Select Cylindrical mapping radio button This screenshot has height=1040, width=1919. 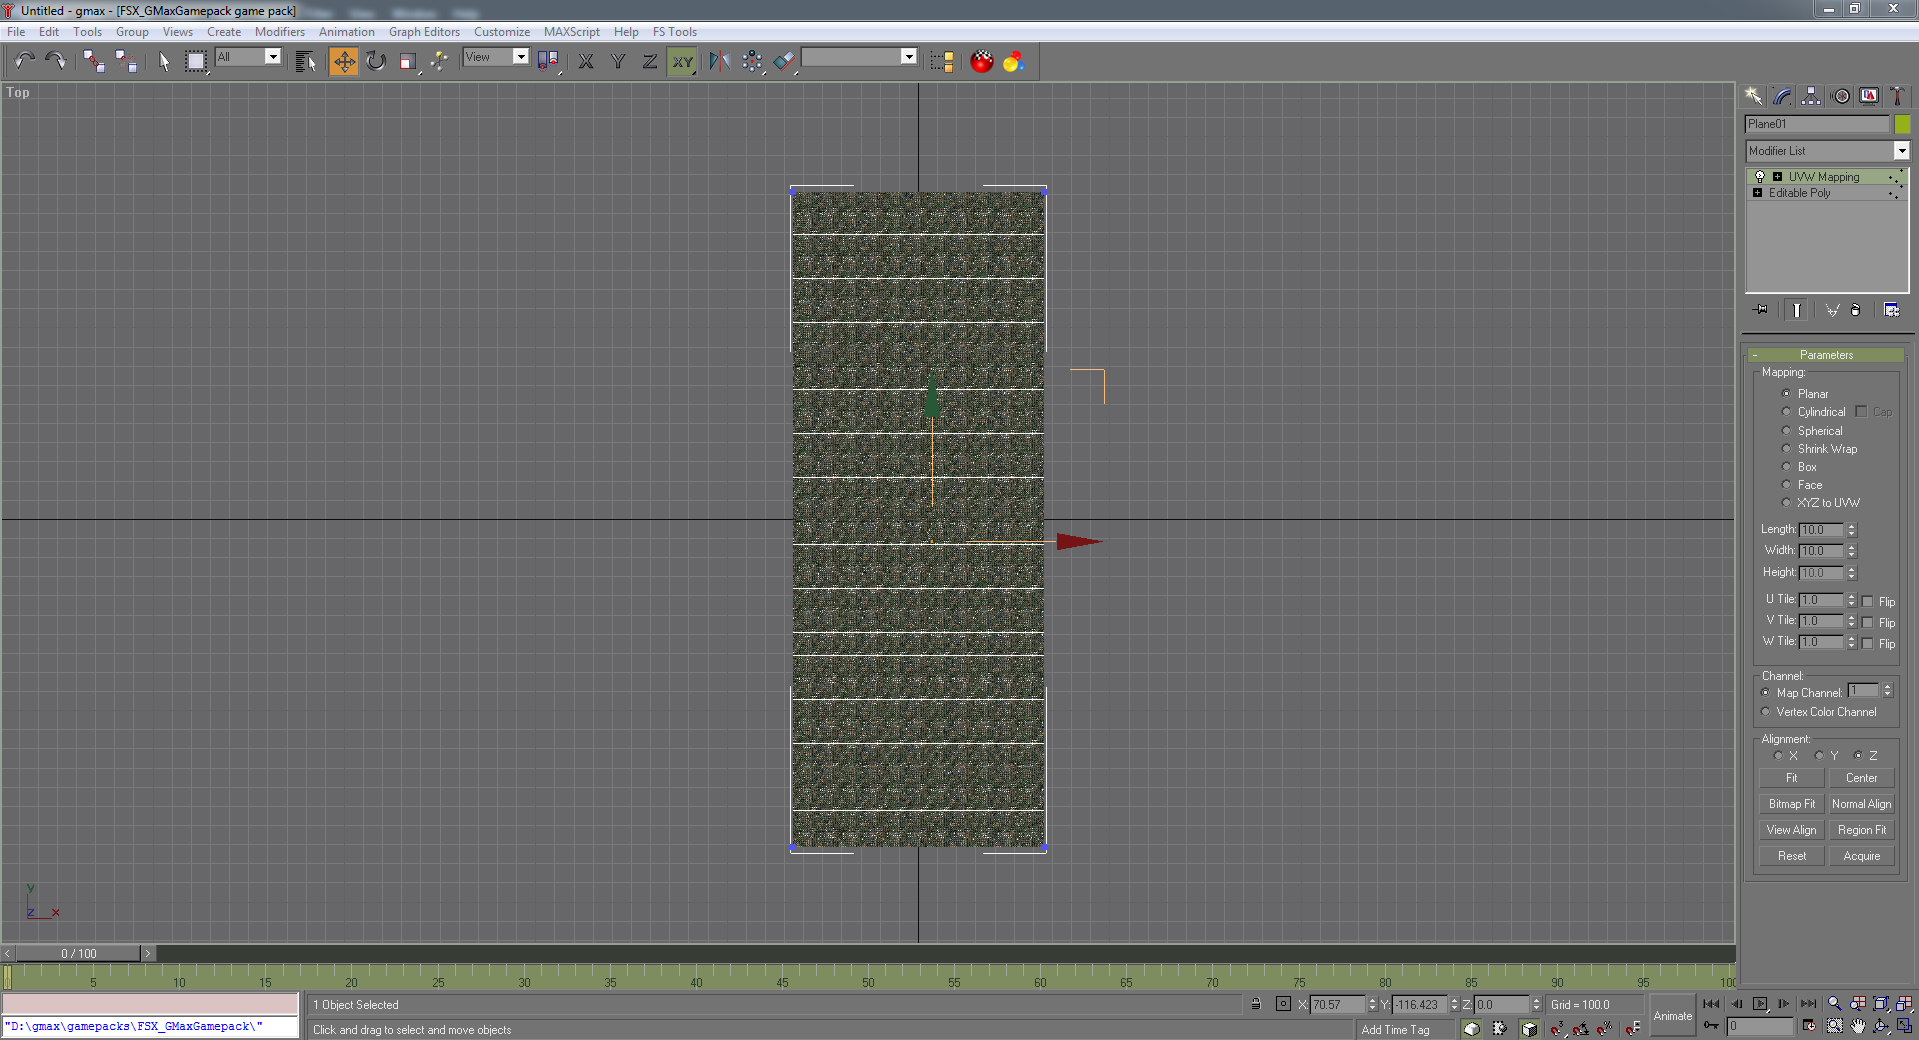point(1786,412)
